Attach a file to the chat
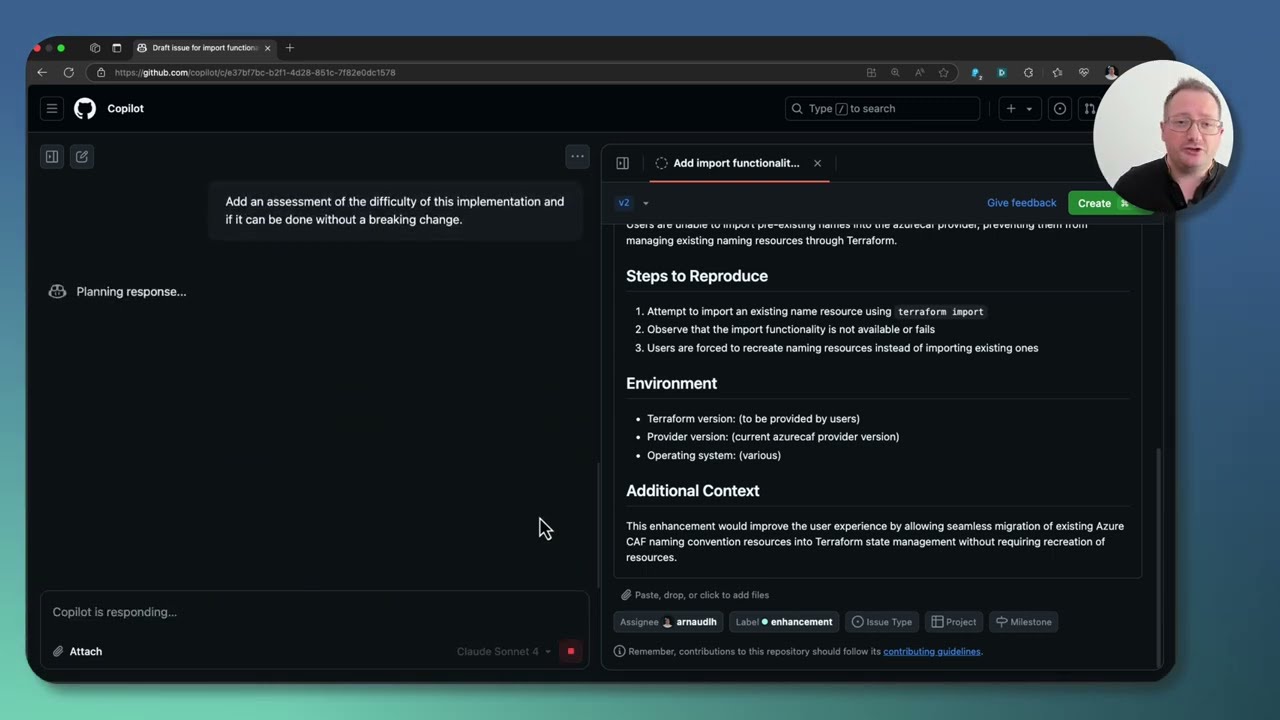This screenshot has height=720, width=1280. [78, 651]
